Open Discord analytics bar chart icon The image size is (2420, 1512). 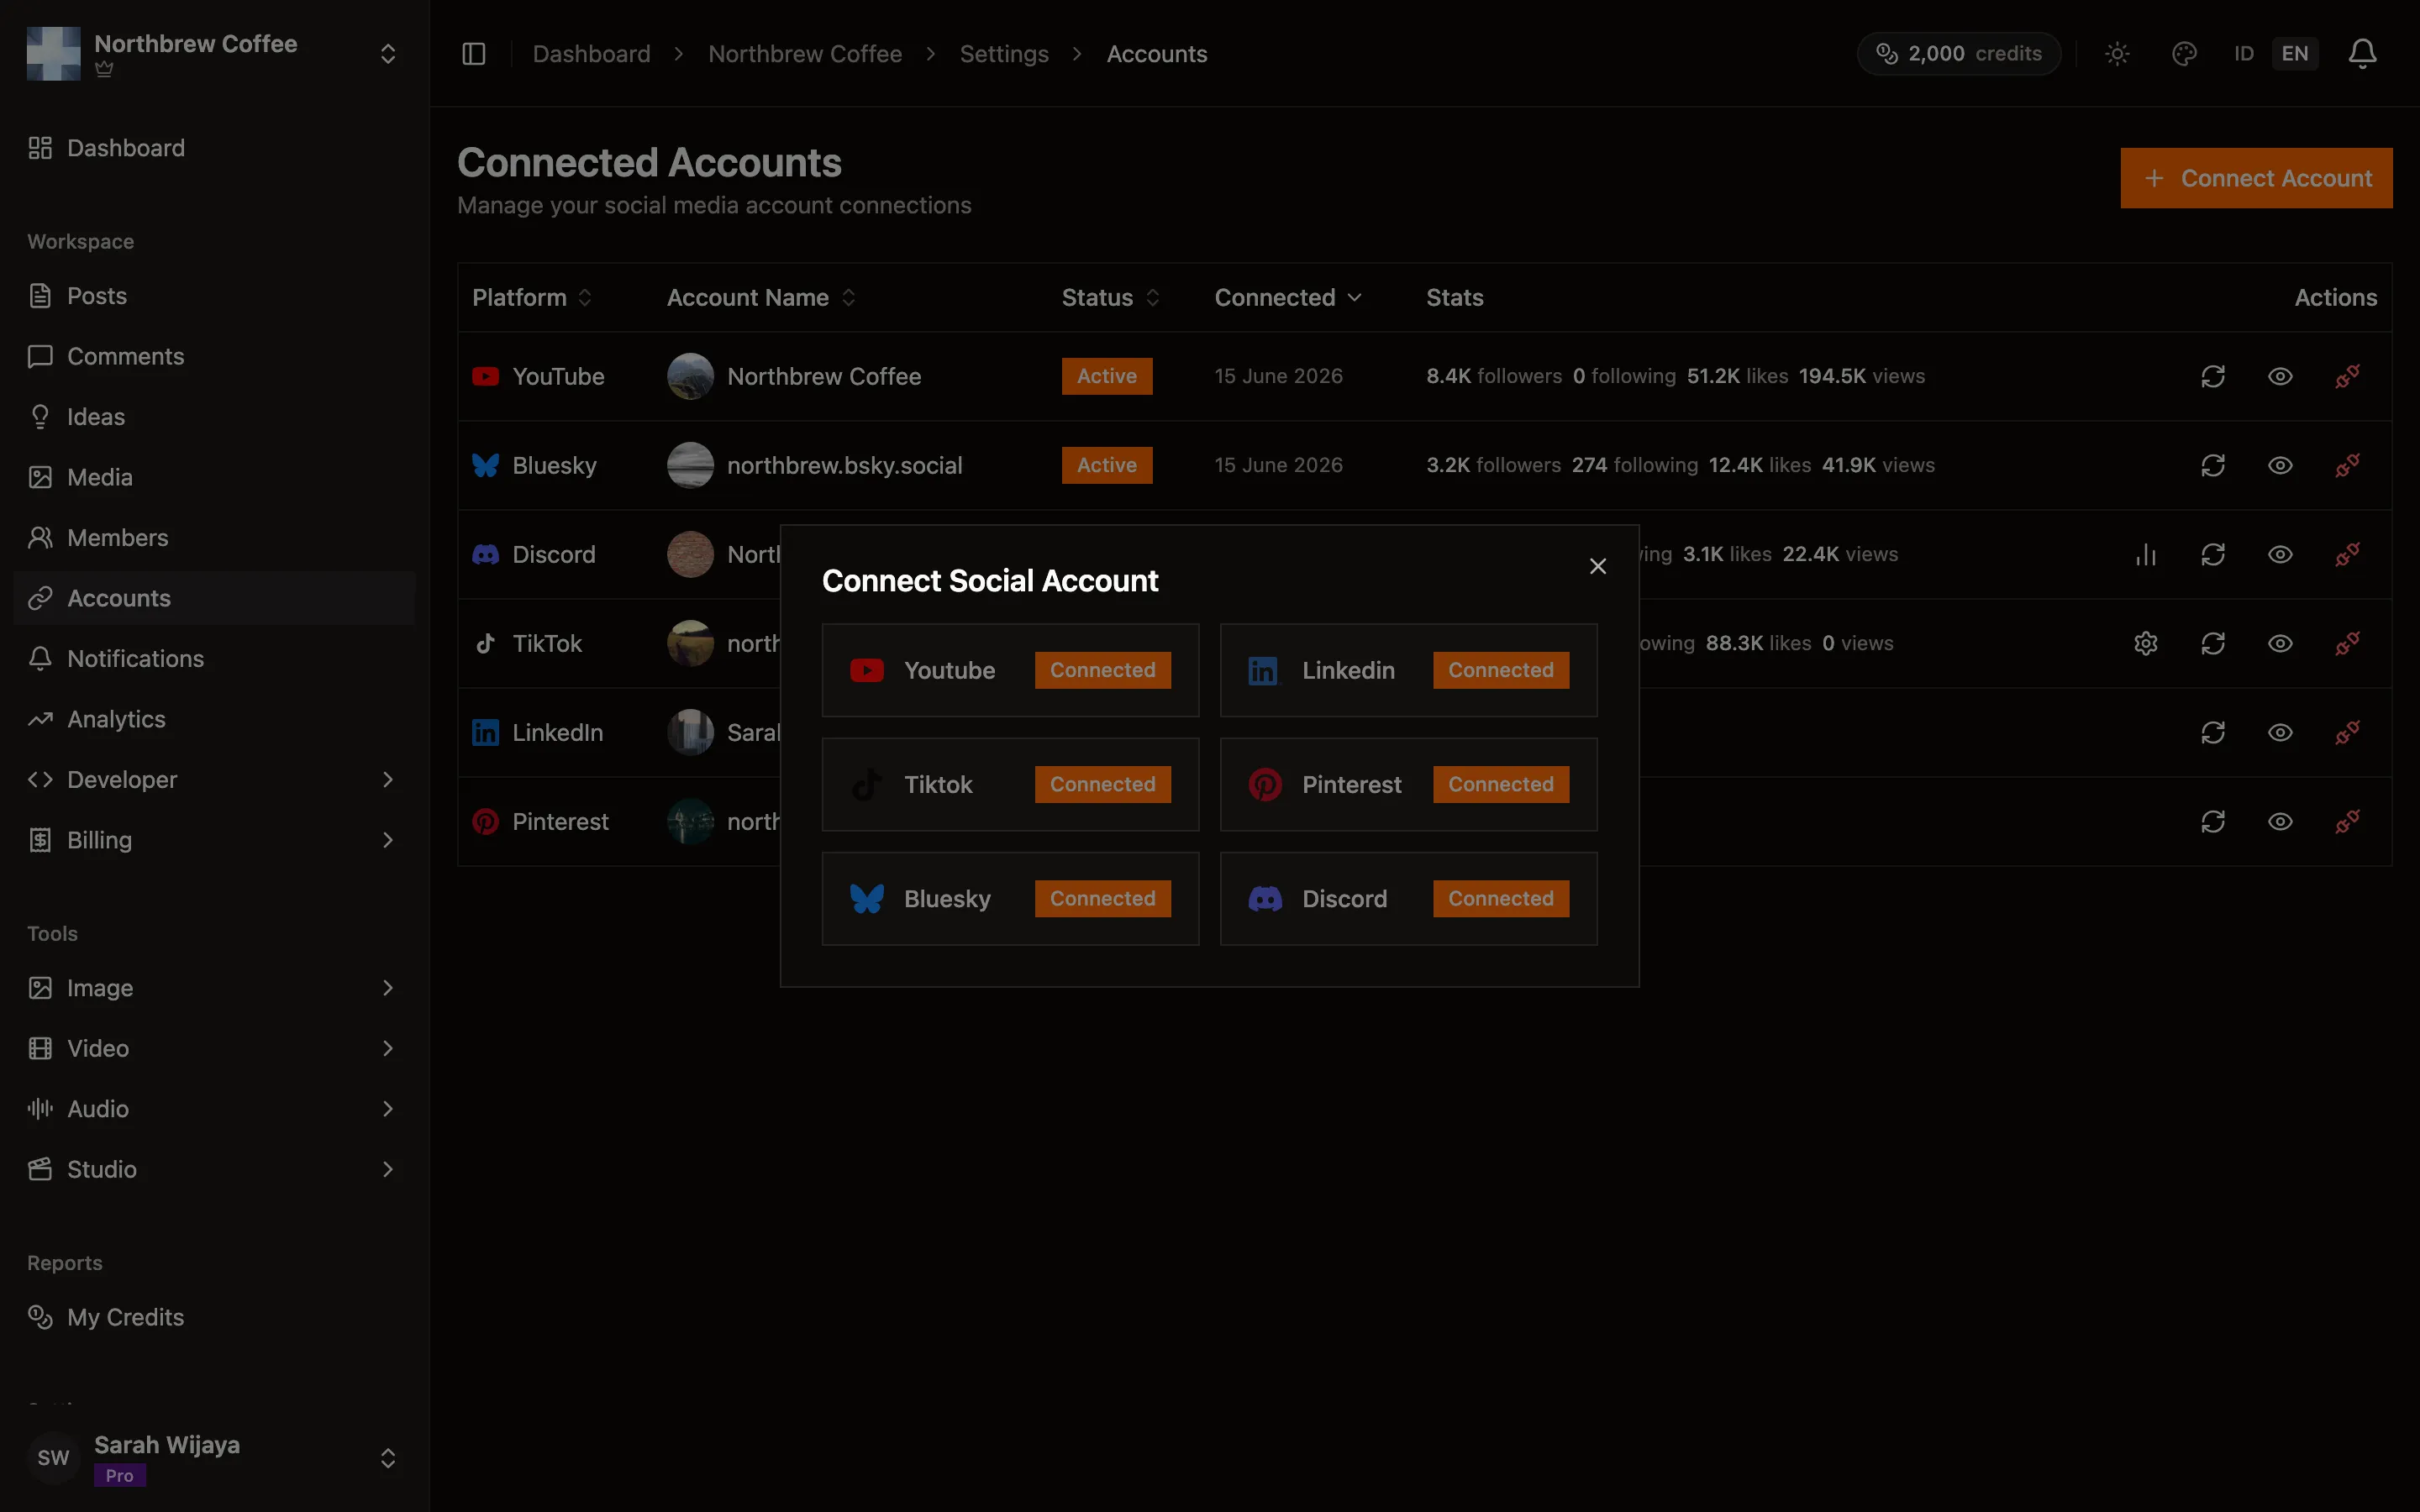(x=2146, y=554)
